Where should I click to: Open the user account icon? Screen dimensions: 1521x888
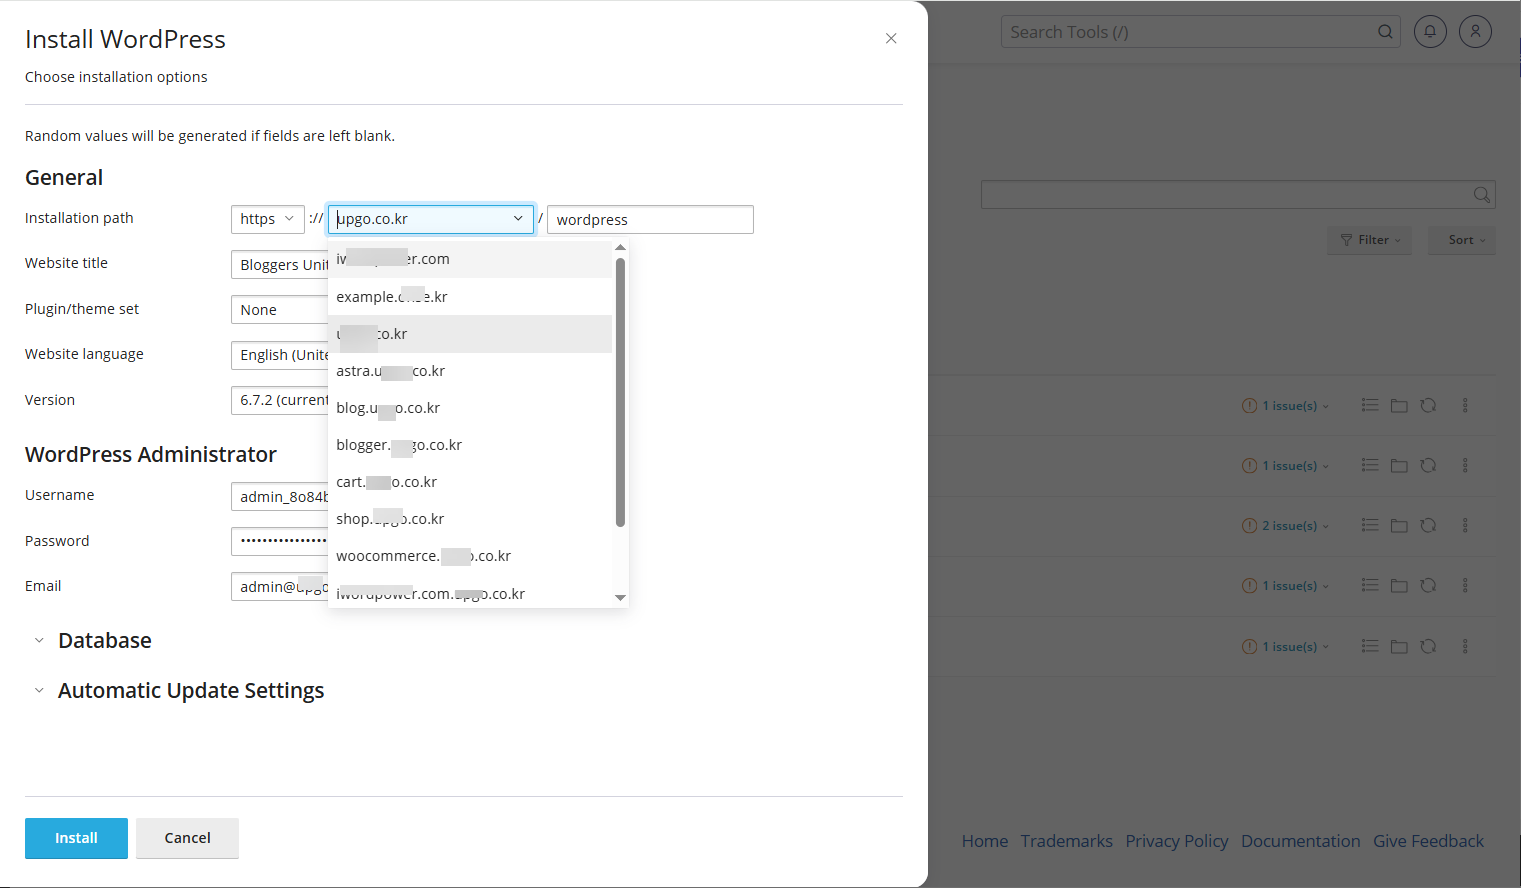(1475, 32)
